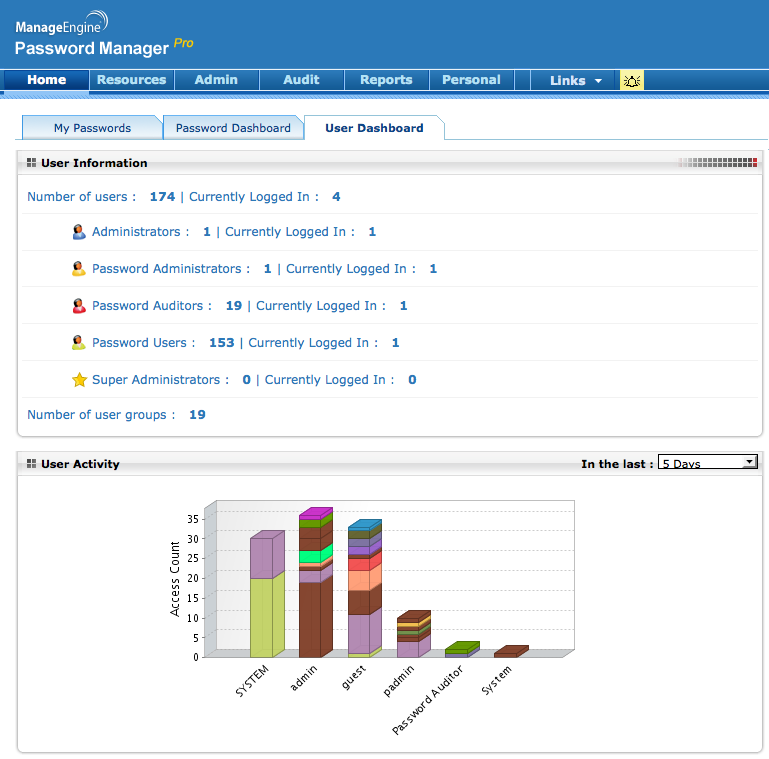Click the Password Administrators label
Viewport: 769px width, 759px height.
pyautogui.click(x=171, y=269)
